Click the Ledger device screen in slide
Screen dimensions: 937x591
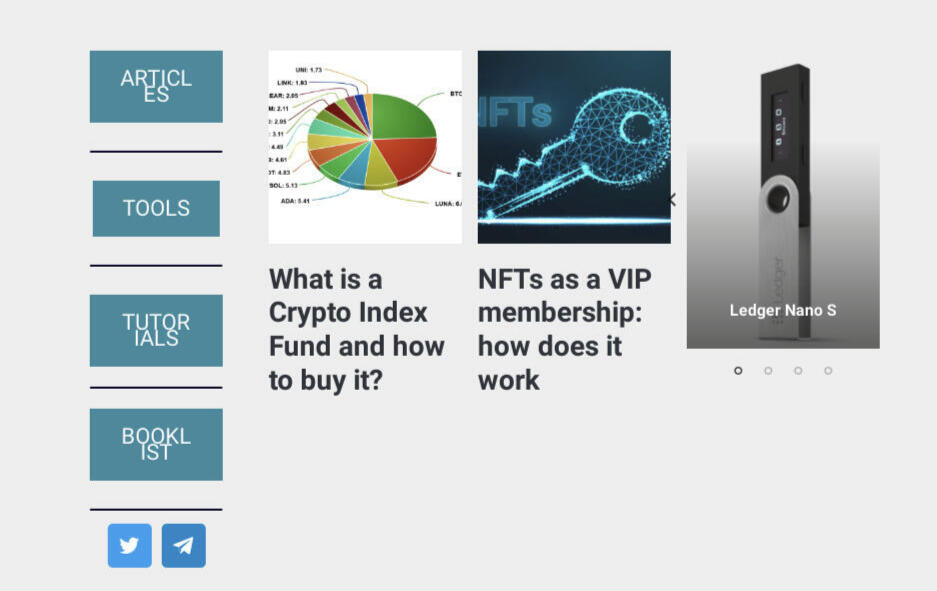pyautogui.click(x=779, y=125)
